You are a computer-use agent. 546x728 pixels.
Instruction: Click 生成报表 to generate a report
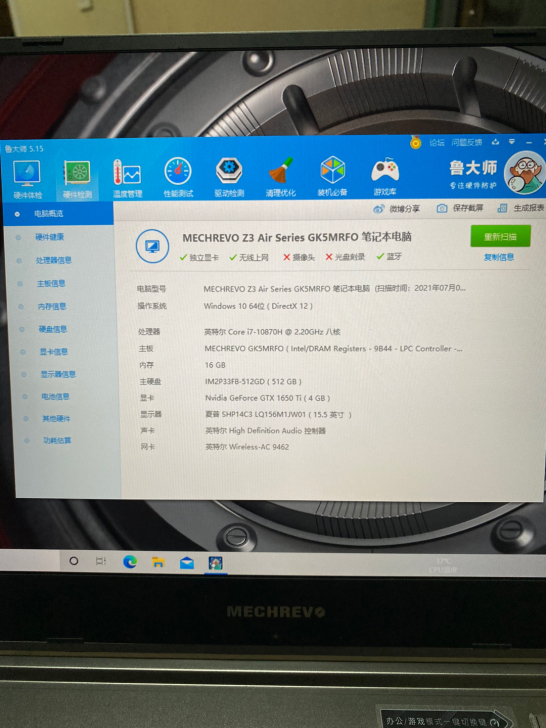point(520,208)
